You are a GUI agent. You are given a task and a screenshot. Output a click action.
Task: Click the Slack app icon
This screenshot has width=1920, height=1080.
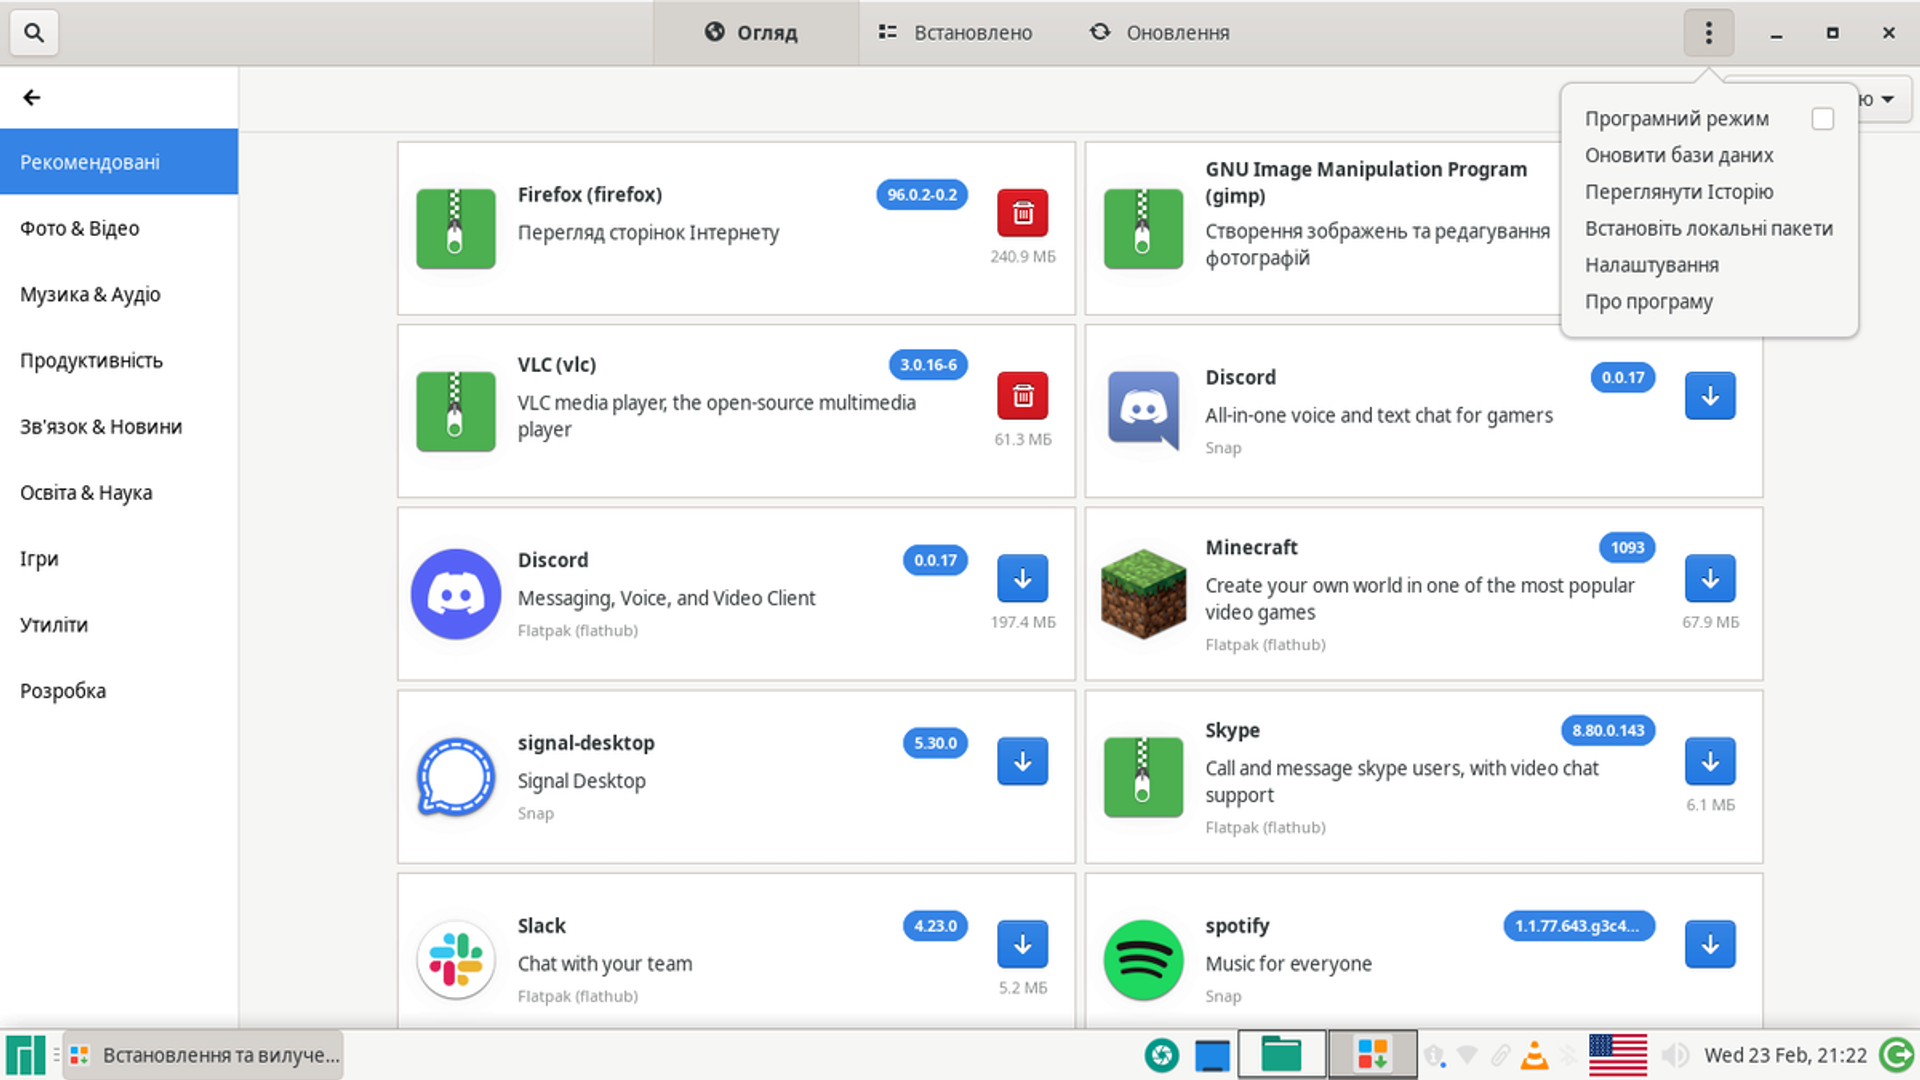pyautogui.click(x=456, y=960)
